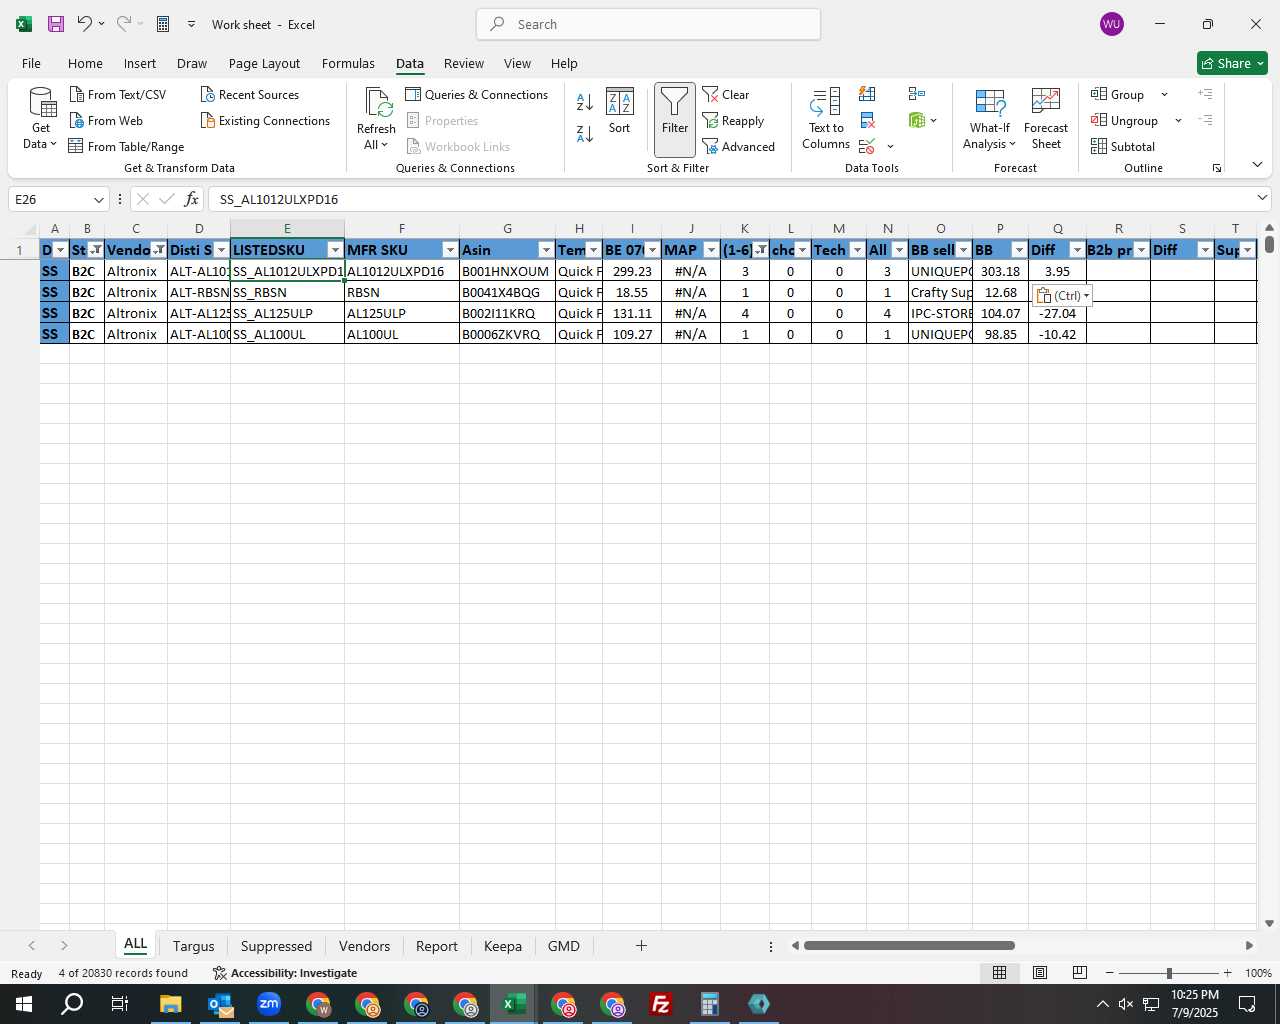Open the Page Layout tab
Viewport: 1280px width, 1024px height.
(x=264, y=63)
